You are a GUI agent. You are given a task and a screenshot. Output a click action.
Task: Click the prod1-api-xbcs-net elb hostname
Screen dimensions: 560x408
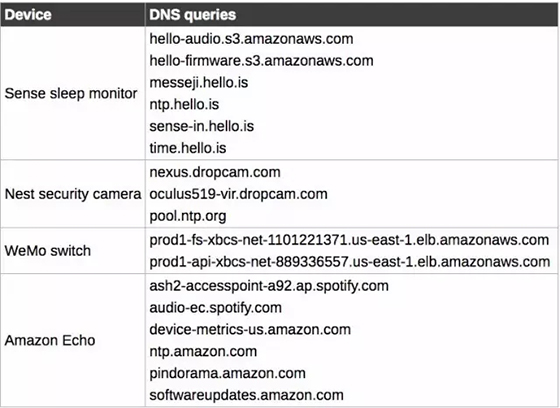pyautogui.click(x=350, y=262)
